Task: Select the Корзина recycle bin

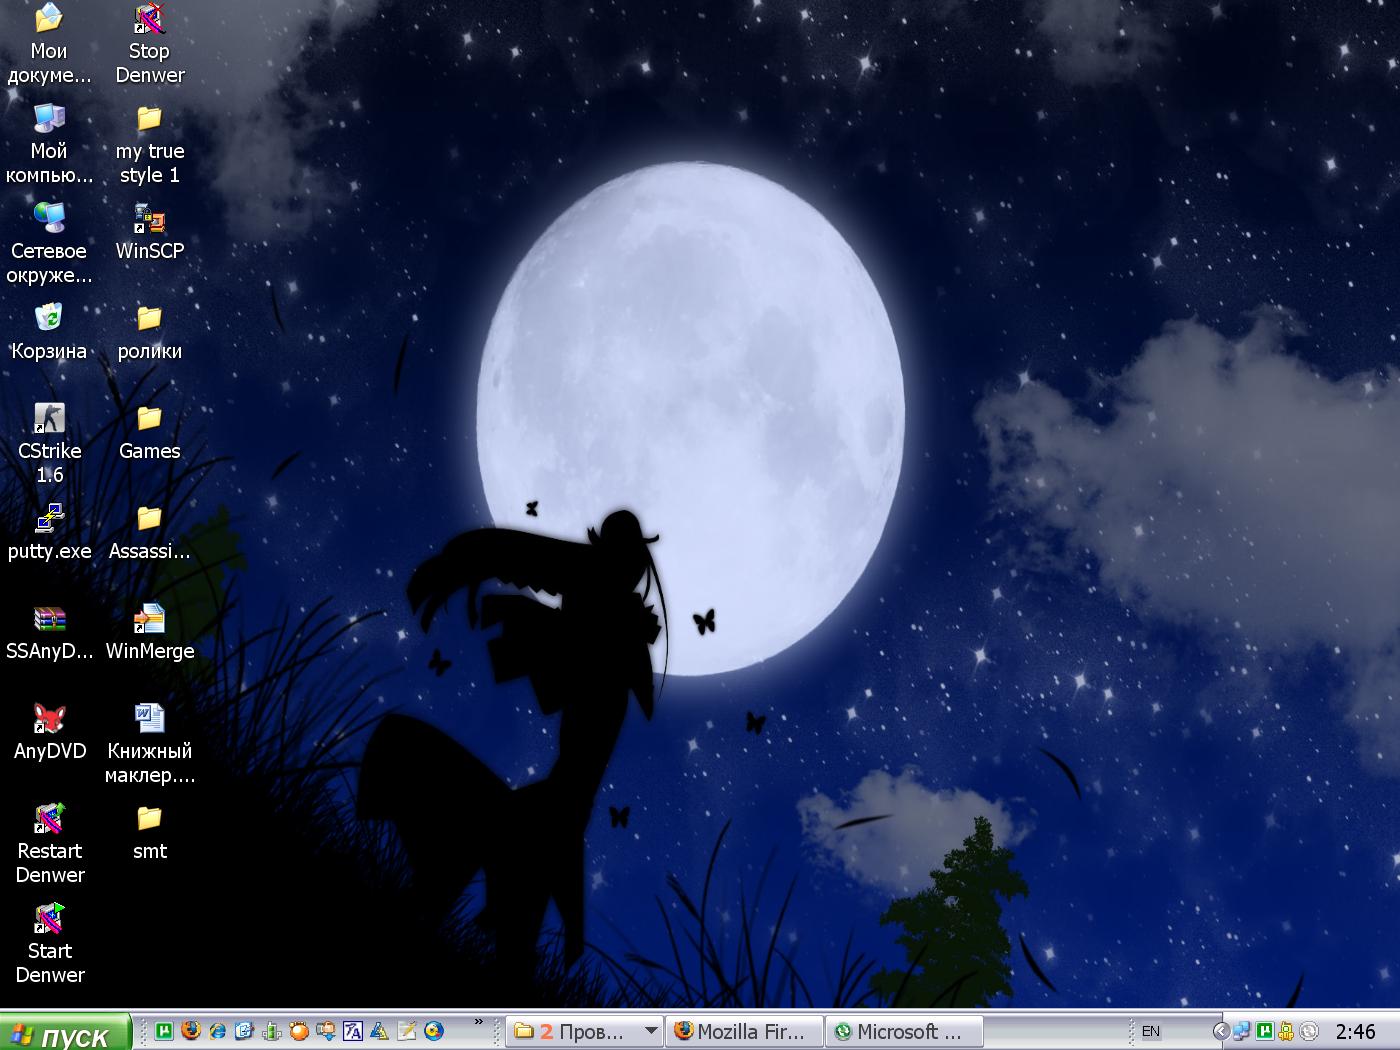Action: (x=49, y=332)
